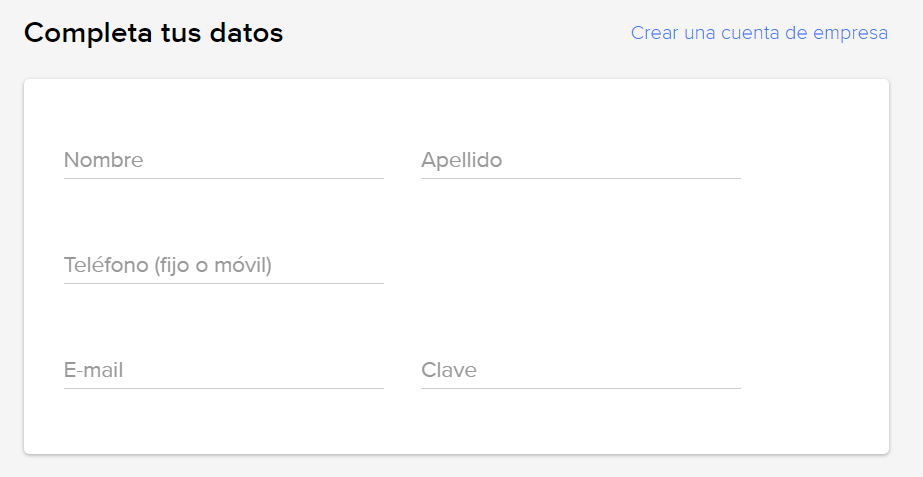Focus the Clave password field
923x477 pixels.
pyautogui.click(x=580, y=370)
